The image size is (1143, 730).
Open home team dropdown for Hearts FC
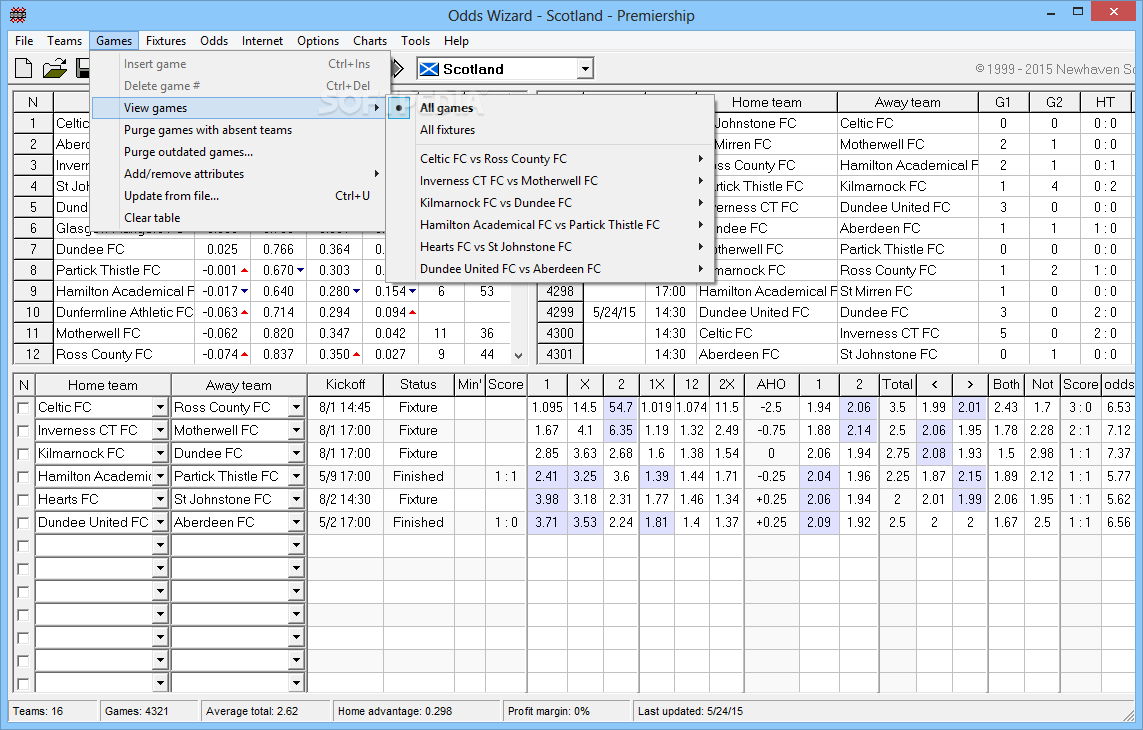pos(160,500)
